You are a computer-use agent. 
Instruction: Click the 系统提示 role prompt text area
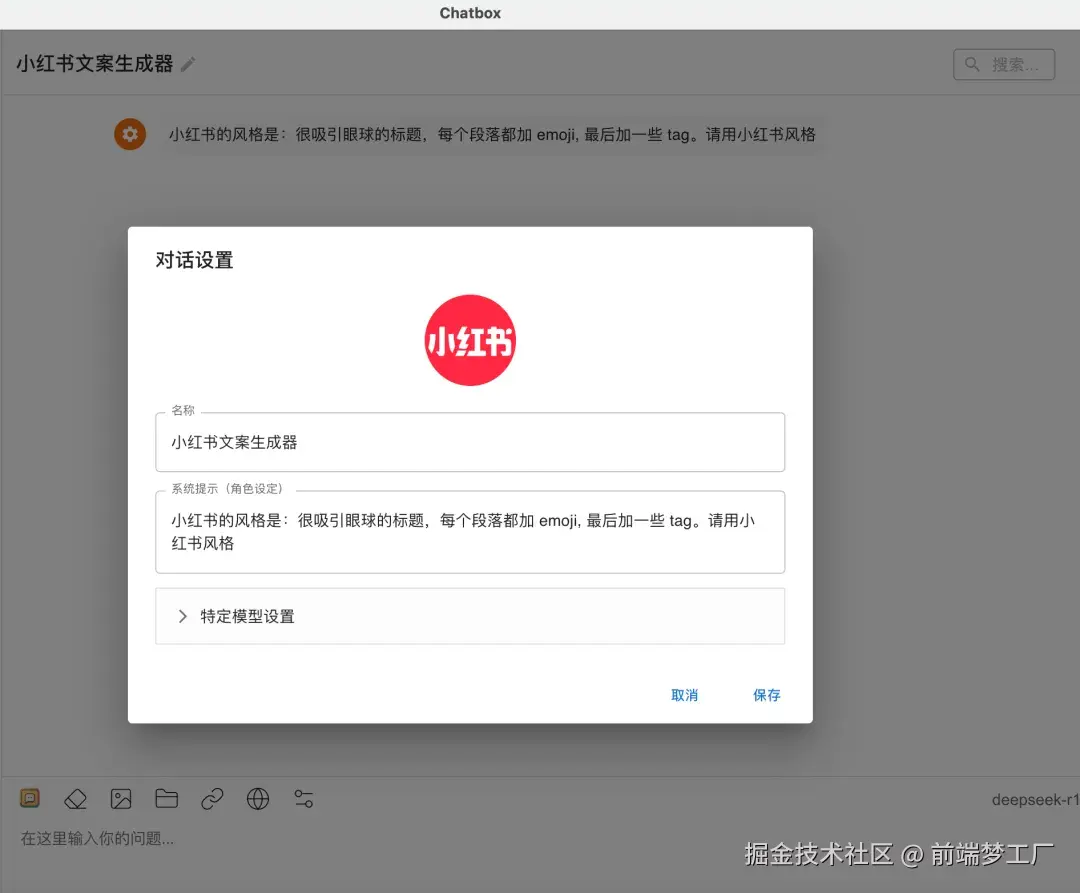[x=470, y=531]
